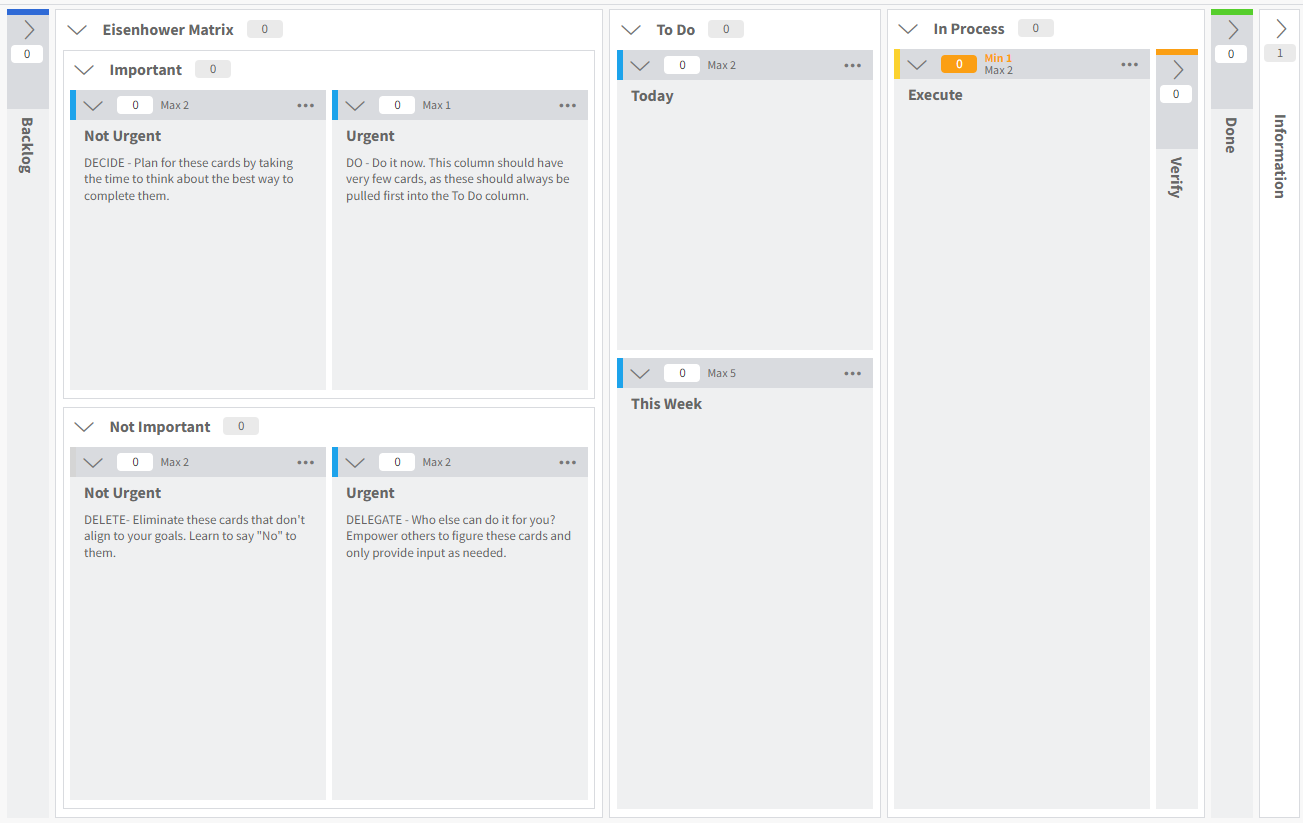This screenshot has height=823, width=1303.
Task: Click Max 1 limit on Important Urgent
Action: click(x=437, y=105)
